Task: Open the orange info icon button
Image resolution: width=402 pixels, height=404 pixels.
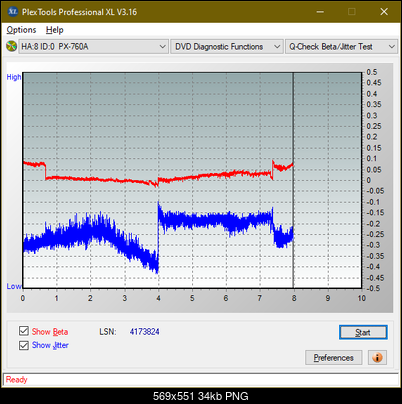Action: pos(377,358)
